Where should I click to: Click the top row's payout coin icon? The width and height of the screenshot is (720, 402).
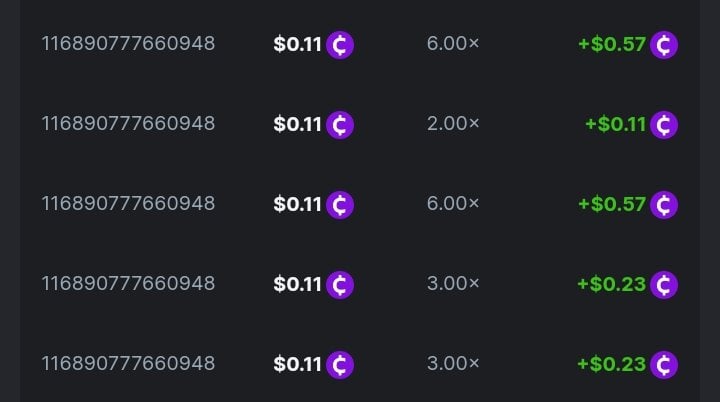[x=664, y=45]
